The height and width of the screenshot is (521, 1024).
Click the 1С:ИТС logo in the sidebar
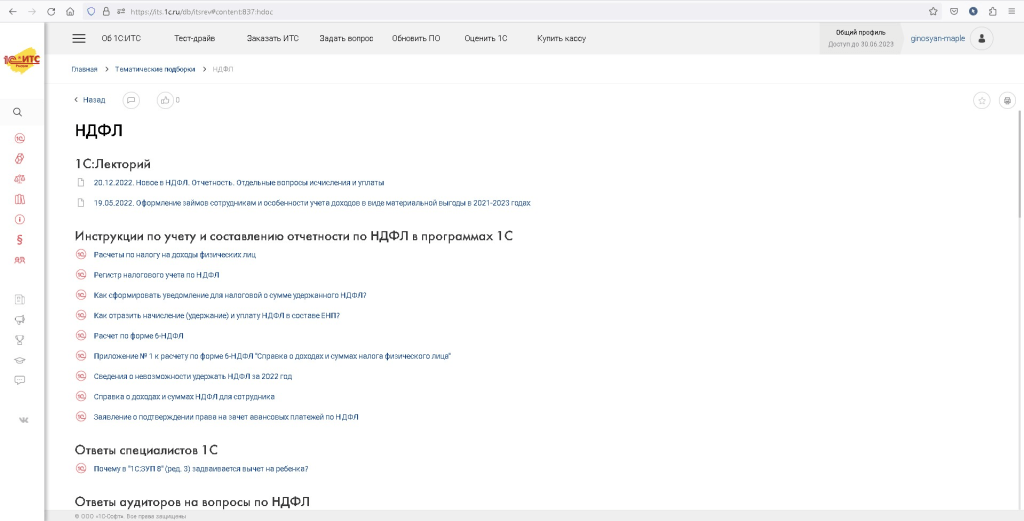point(22,60)
